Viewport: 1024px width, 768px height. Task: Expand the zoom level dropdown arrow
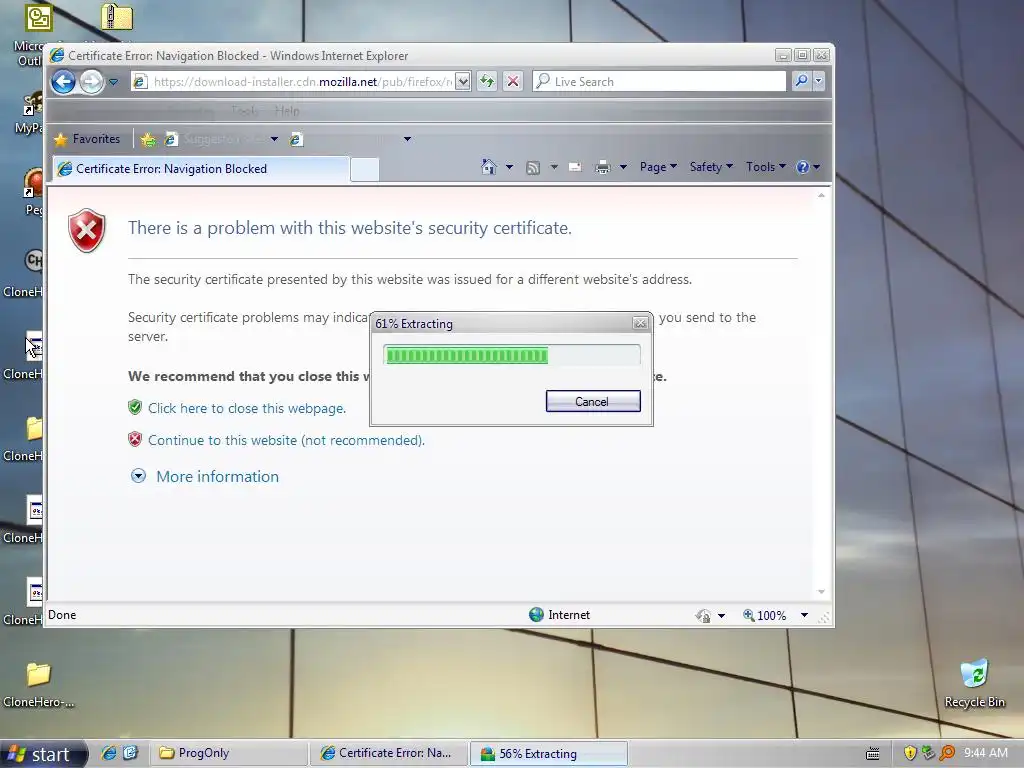point(805,615)
